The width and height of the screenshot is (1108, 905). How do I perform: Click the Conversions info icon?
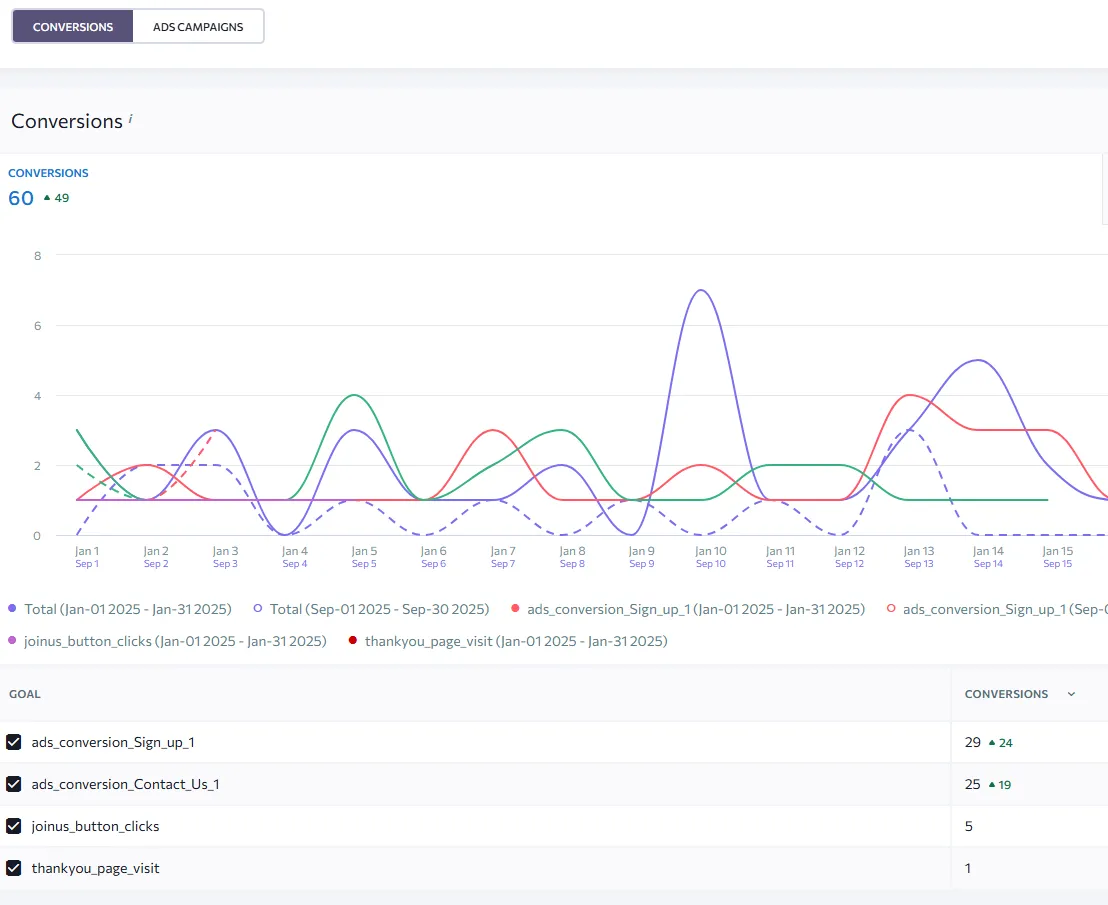coord(131,119)
